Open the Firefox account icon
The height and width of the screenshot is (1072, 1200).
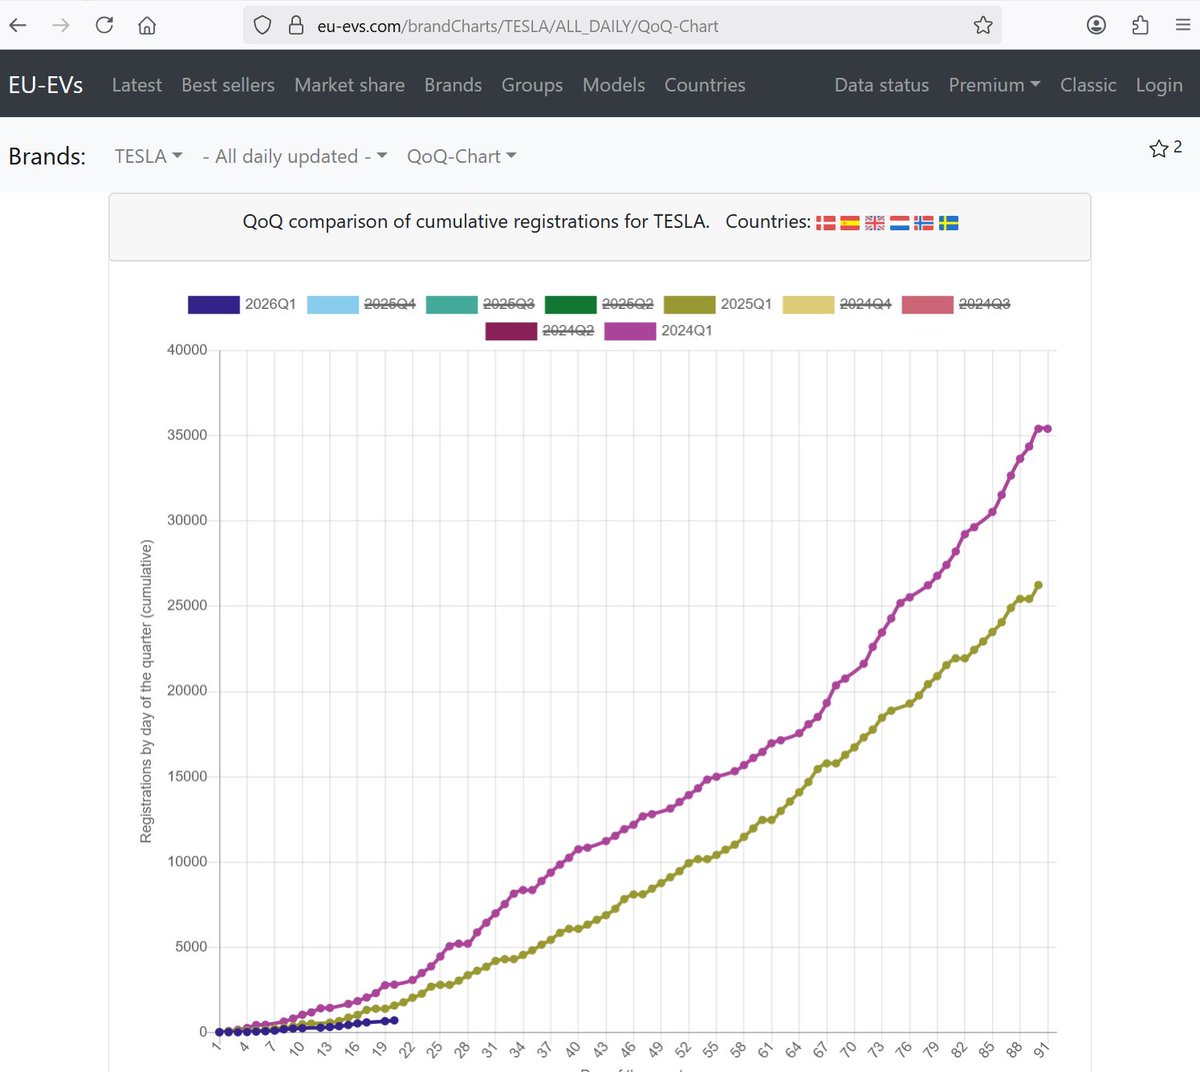(x=1097, y=25)
